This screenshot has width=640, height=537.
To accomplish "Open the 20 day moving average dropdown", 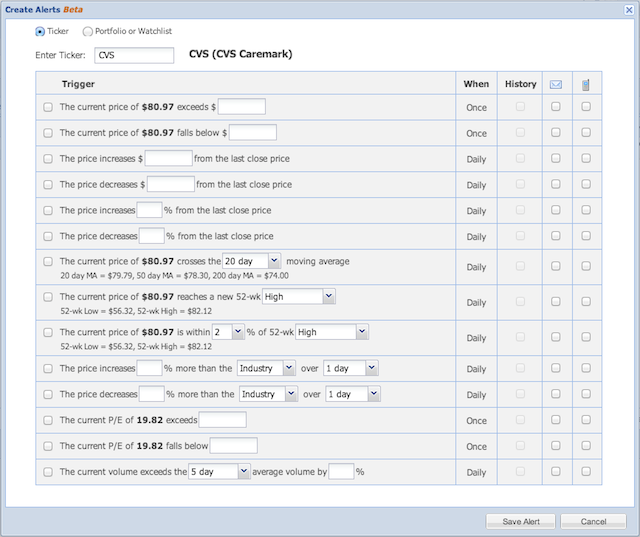I will pos(251,261).
